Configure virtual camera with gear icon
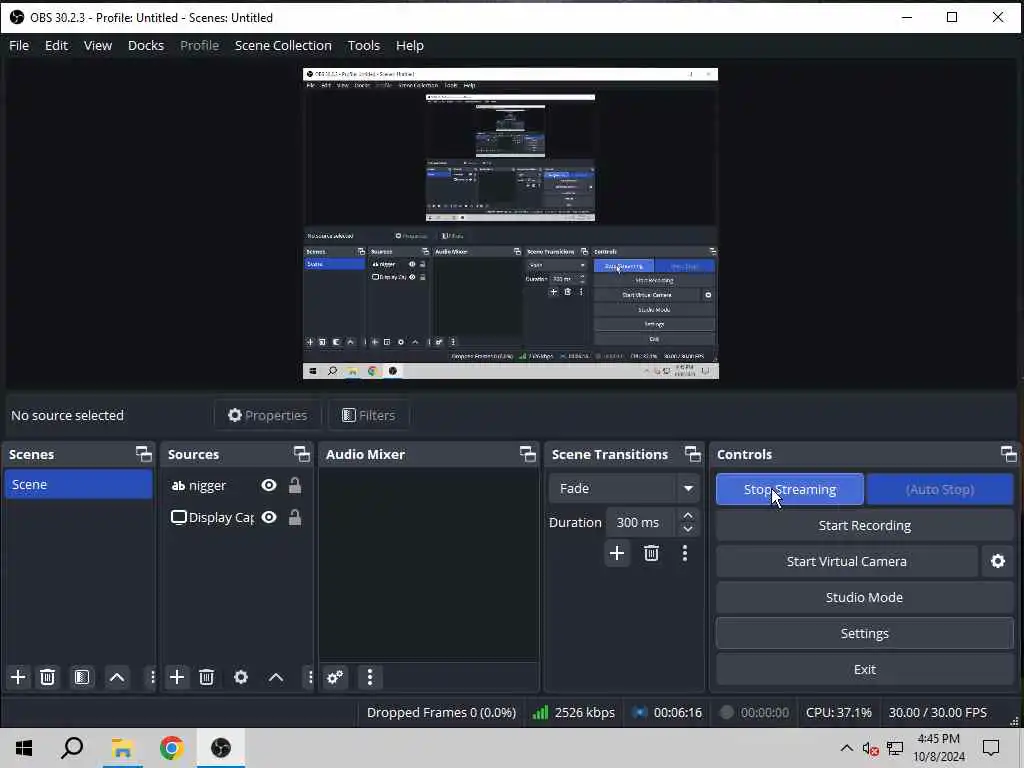The width and height of the screenshot is (1024, 768). [x=998, y=561]
